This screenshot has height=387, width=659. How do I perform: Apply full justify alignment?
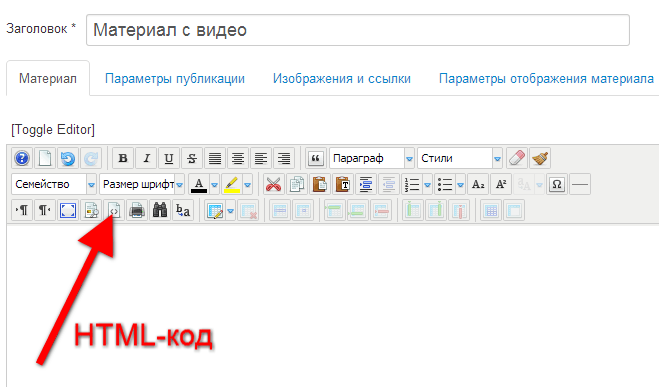click(x=215, y=158)
